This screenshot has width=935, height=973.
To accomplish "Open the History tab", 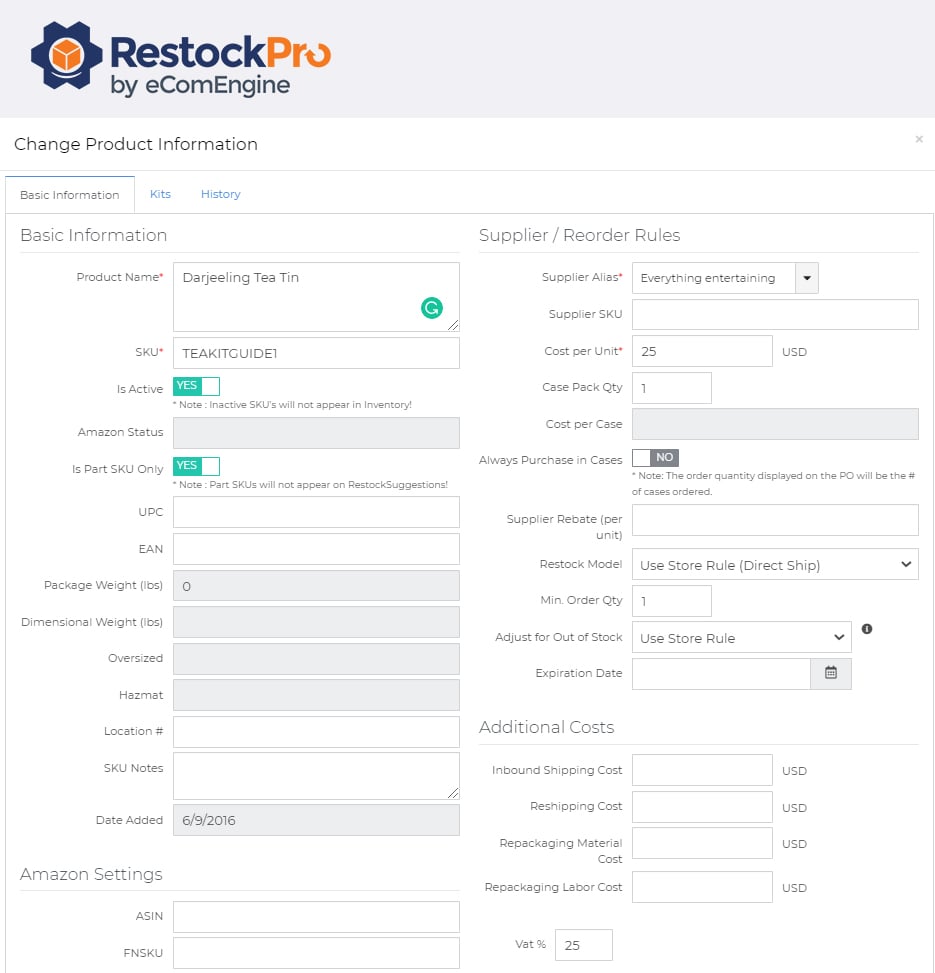I will 220,194.
